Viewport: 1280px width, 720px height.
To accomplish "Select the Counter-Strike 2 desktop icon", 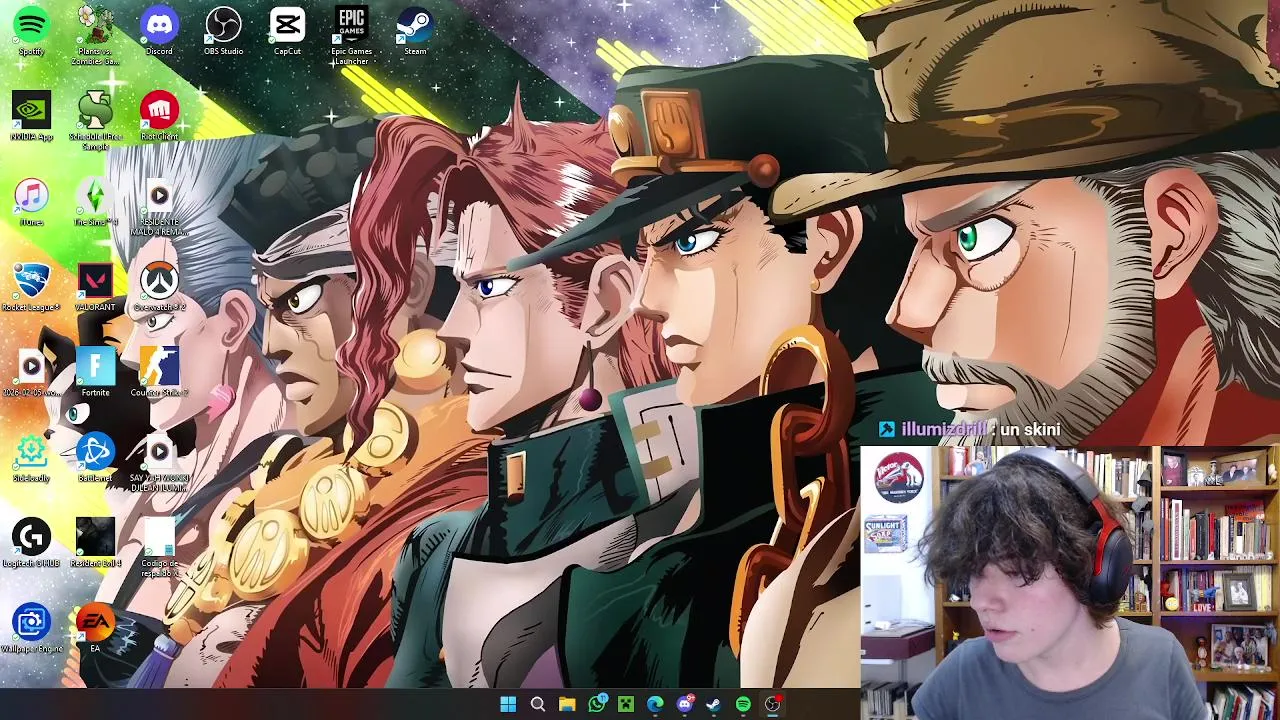I will point(159,373).
